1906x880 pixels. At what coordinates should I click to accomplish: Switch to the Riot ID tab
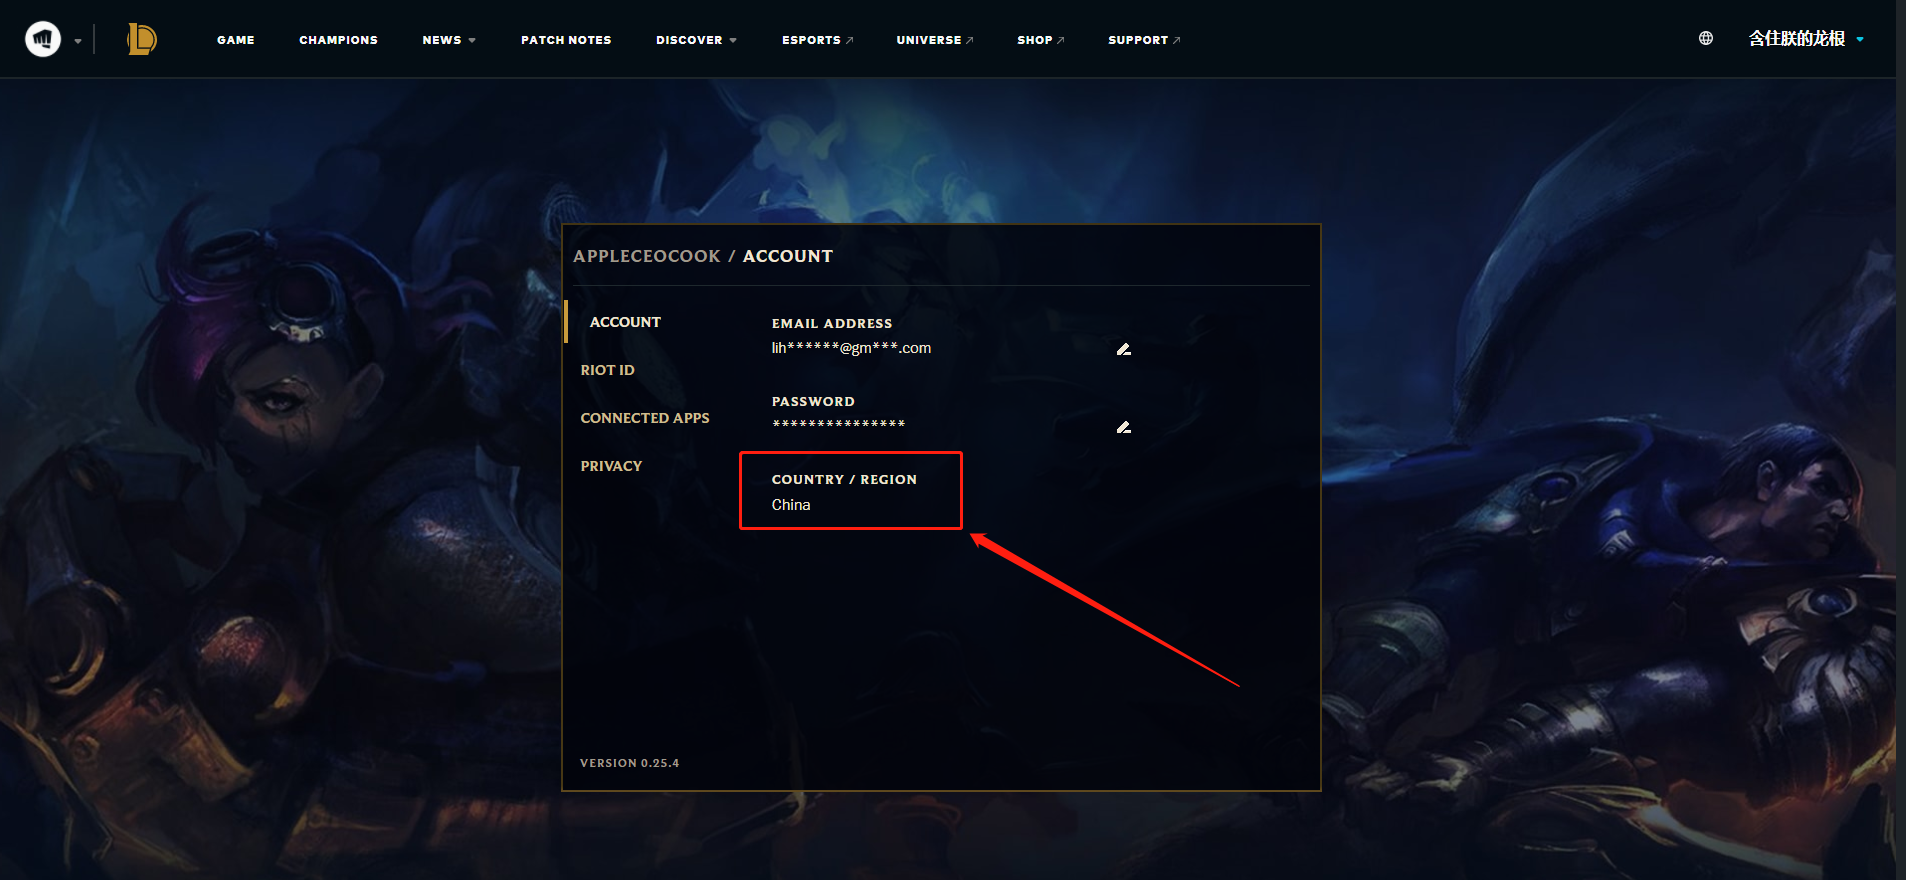(607, 370)
